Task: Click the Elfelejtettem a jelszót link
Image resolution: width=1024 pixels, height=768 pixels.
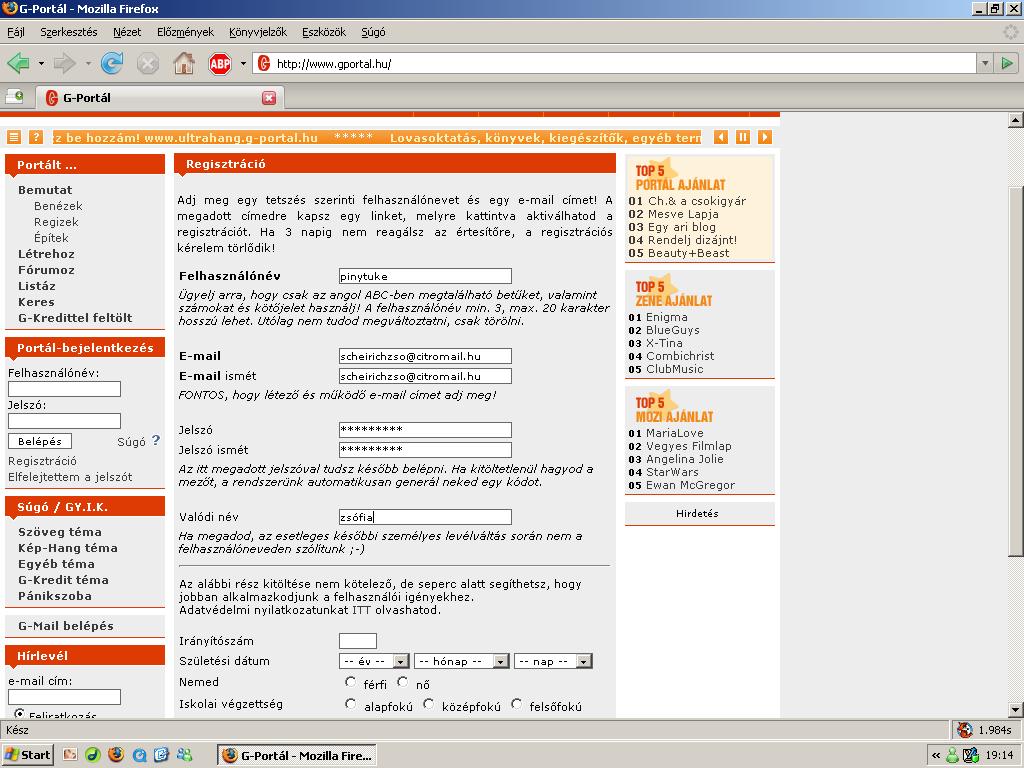Action: (70, 477)
